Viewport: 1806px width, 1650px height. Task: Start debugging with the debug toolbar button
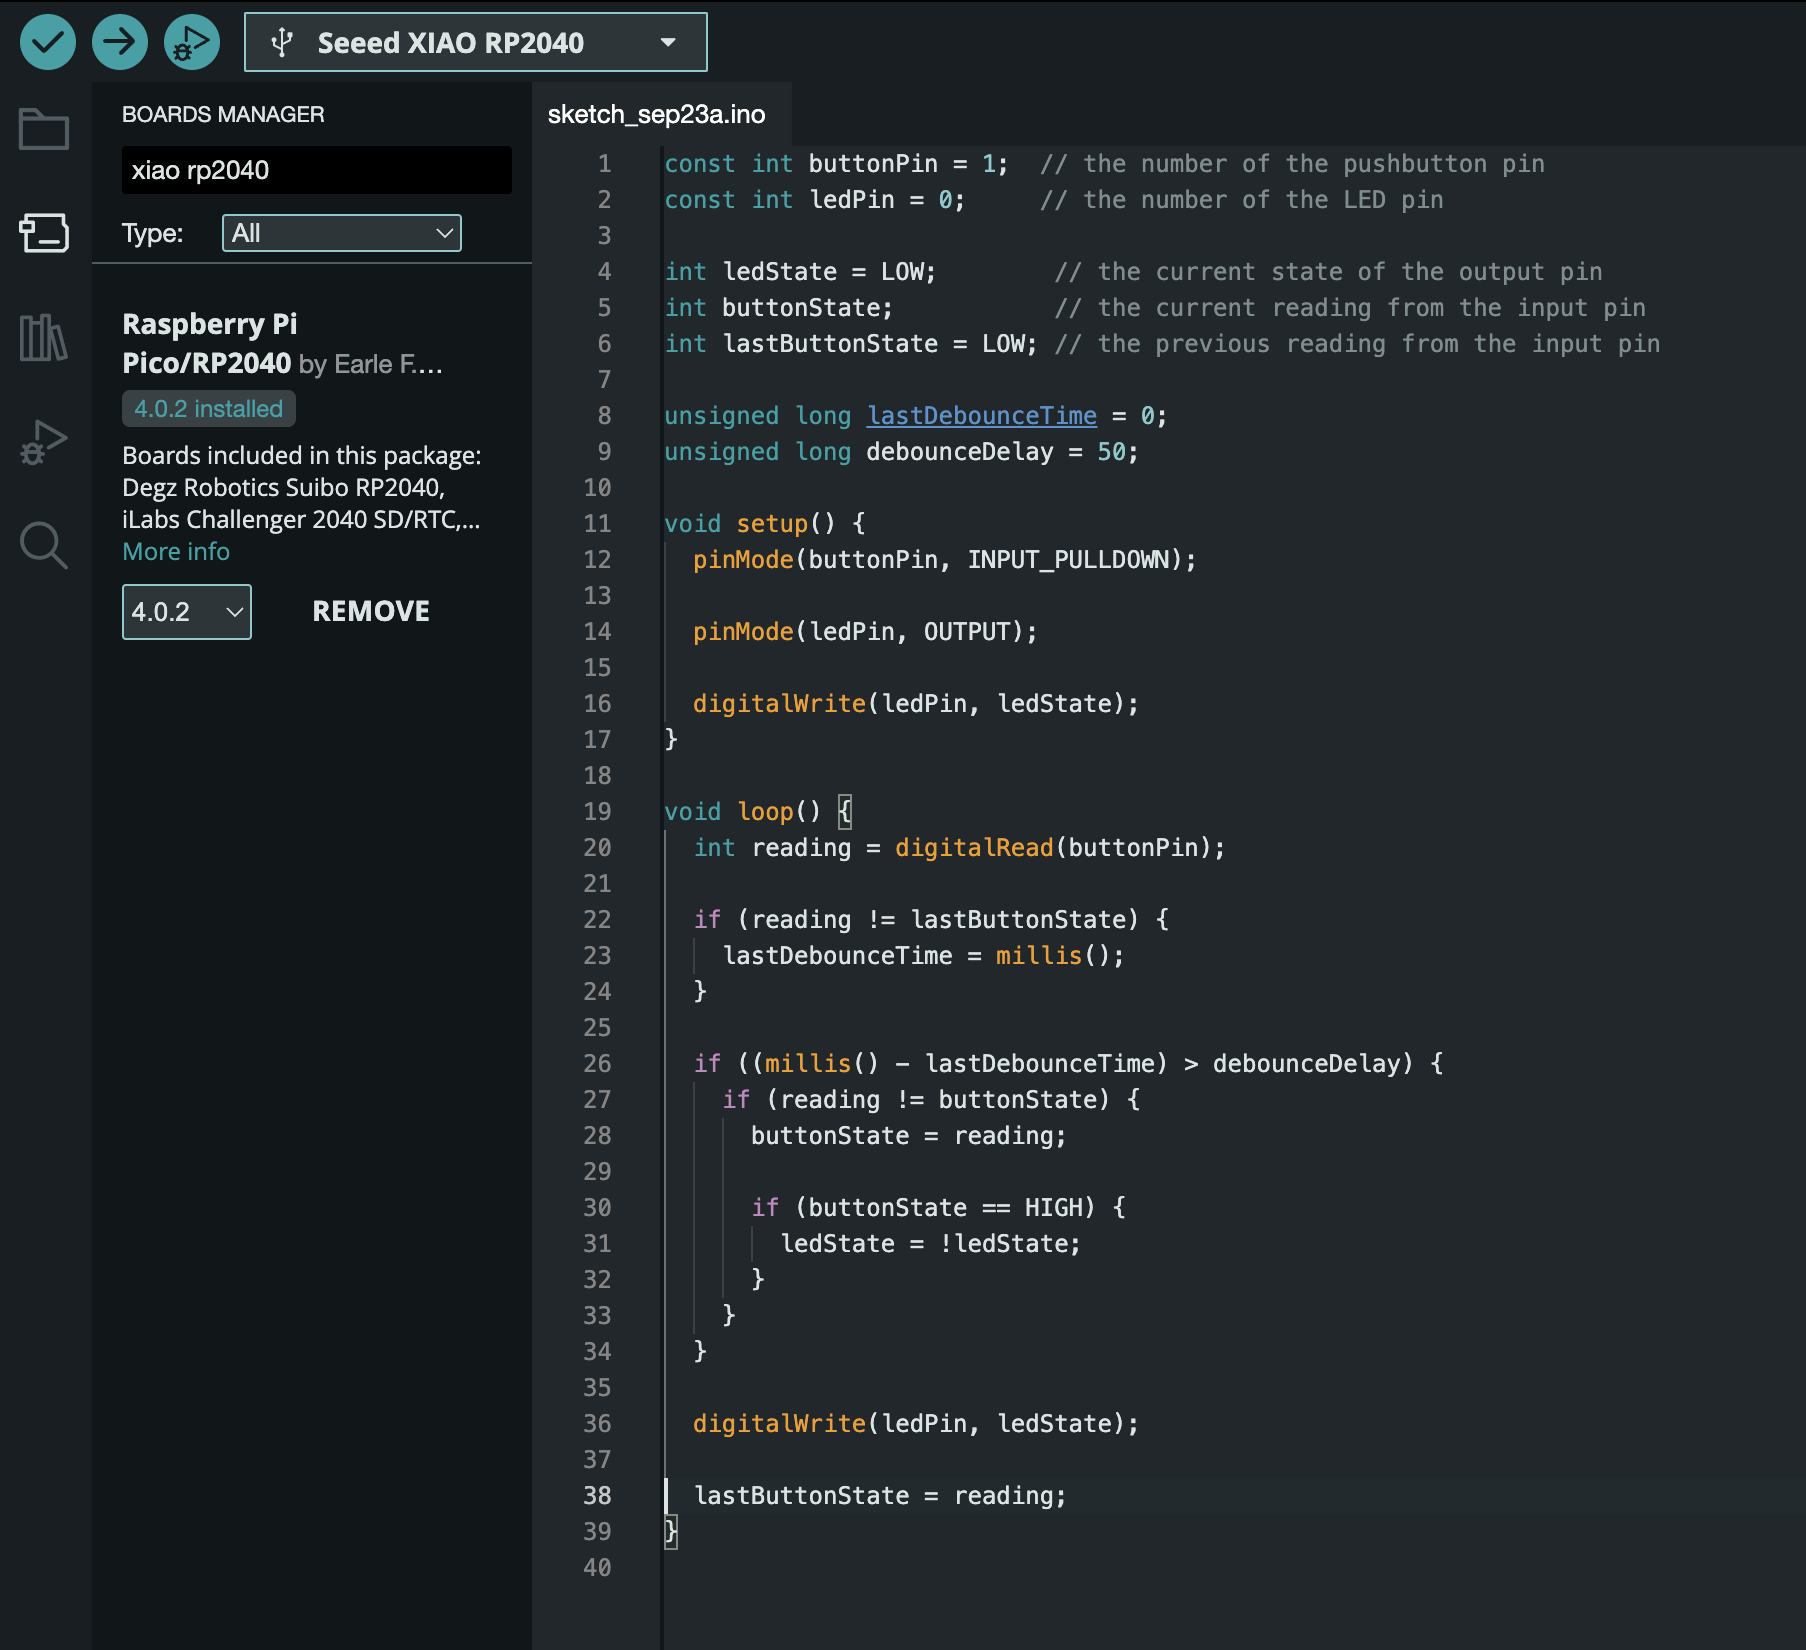[x=191, y=42]
